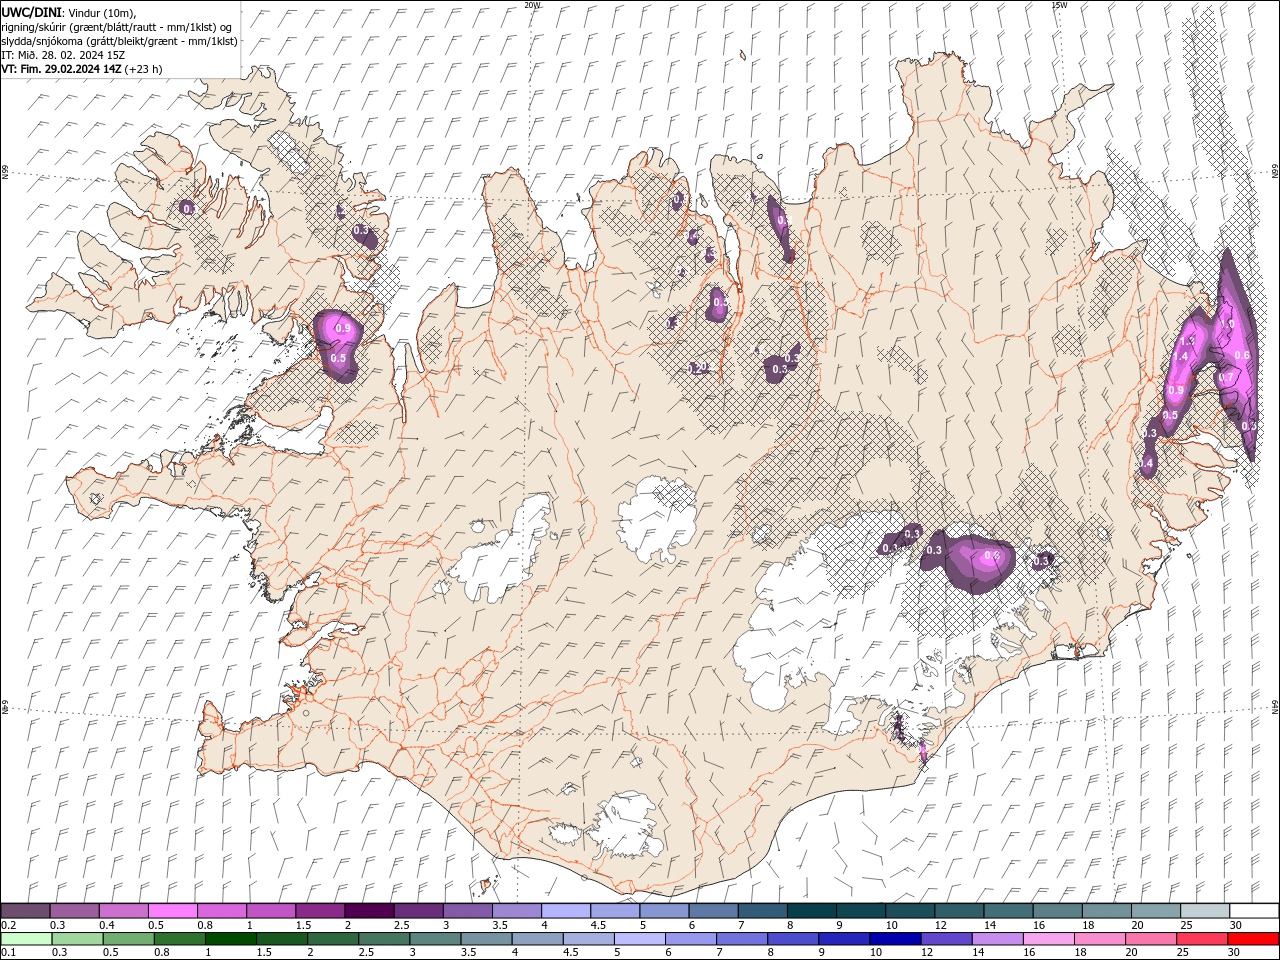This screenshot has width=1280, height=960.
Task: Click the white Hofsjökull glacier in central Iceland
Action: tap(657, 520)
